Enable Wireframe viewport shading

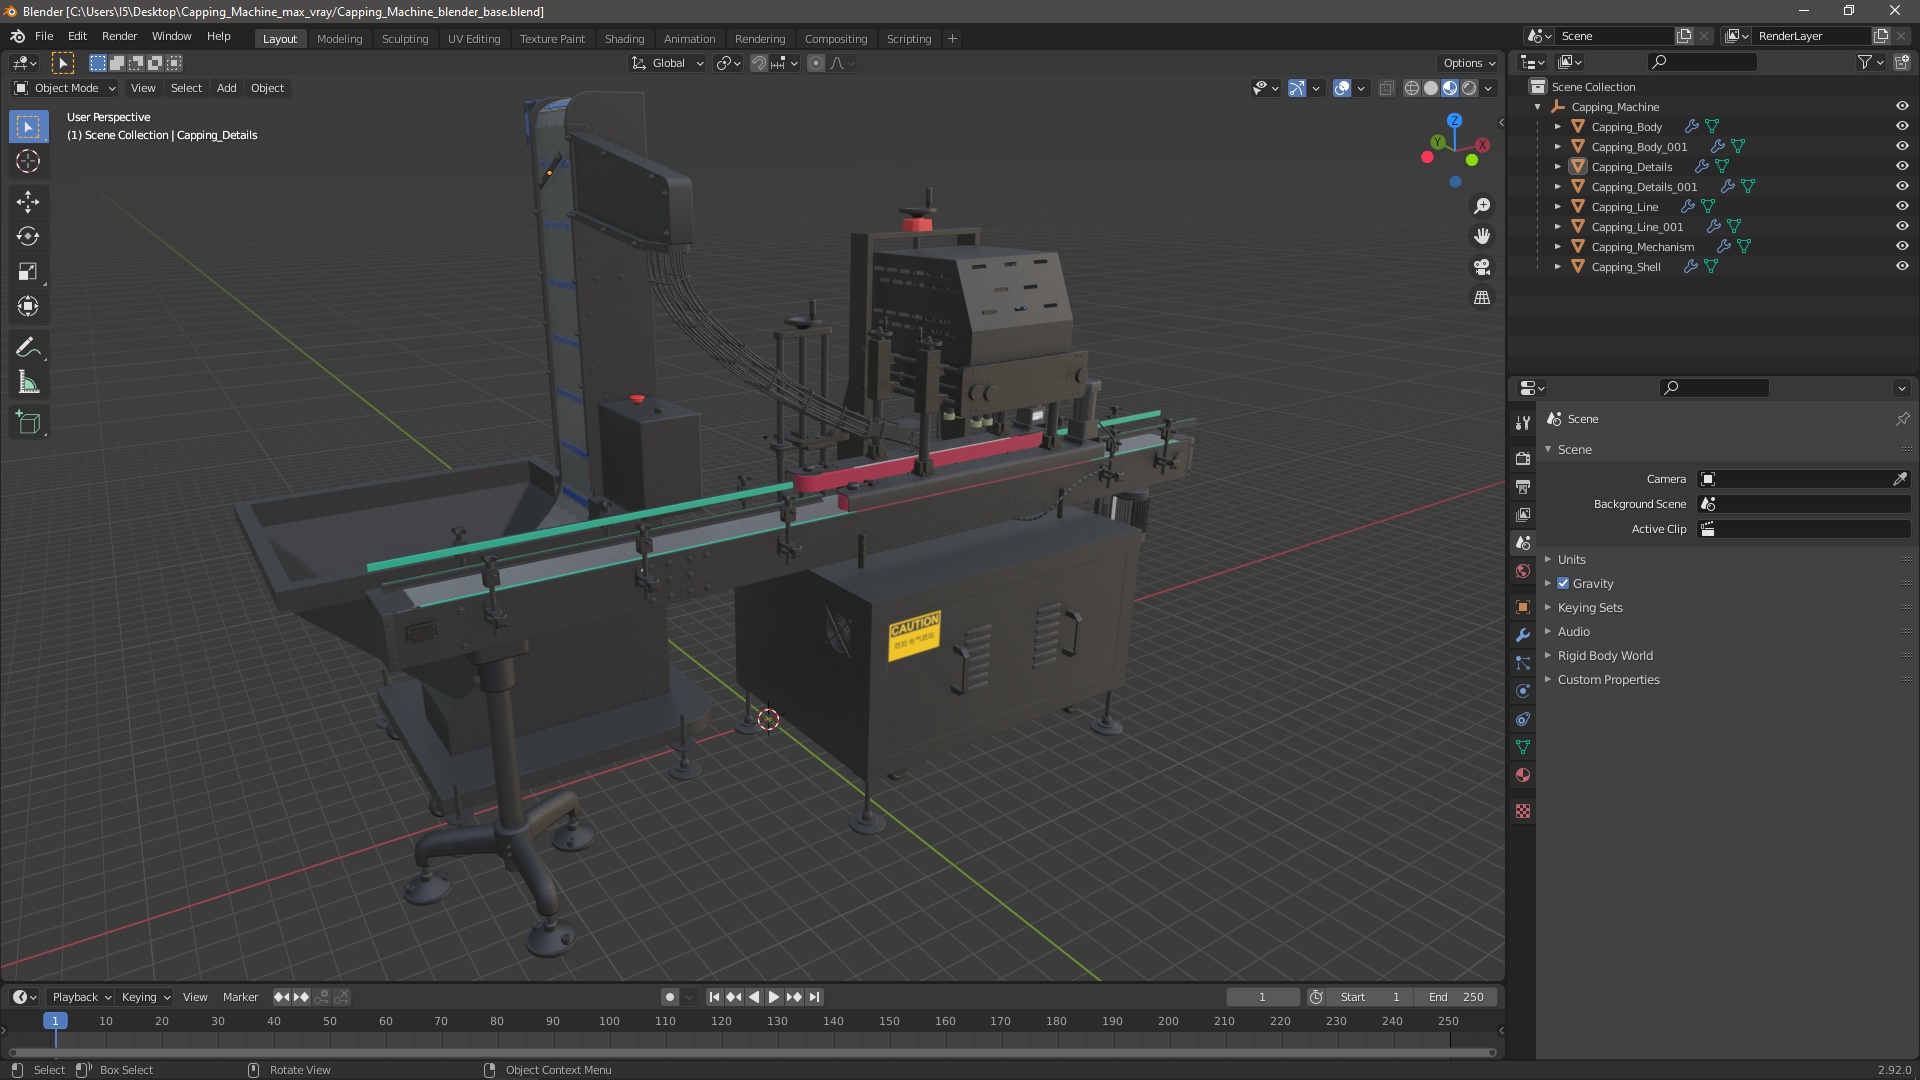pyautogui.click(x=1411, y=88)
